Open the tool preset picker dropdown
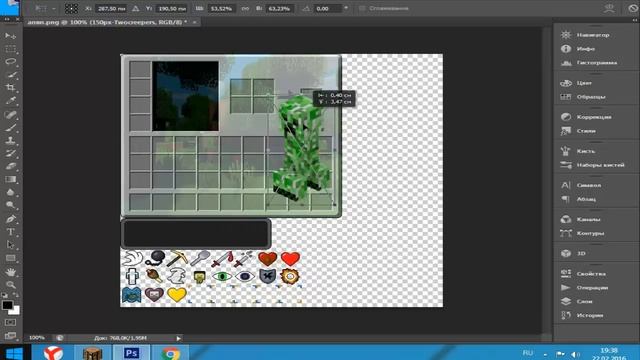640x360 pixels. [53, 8]
